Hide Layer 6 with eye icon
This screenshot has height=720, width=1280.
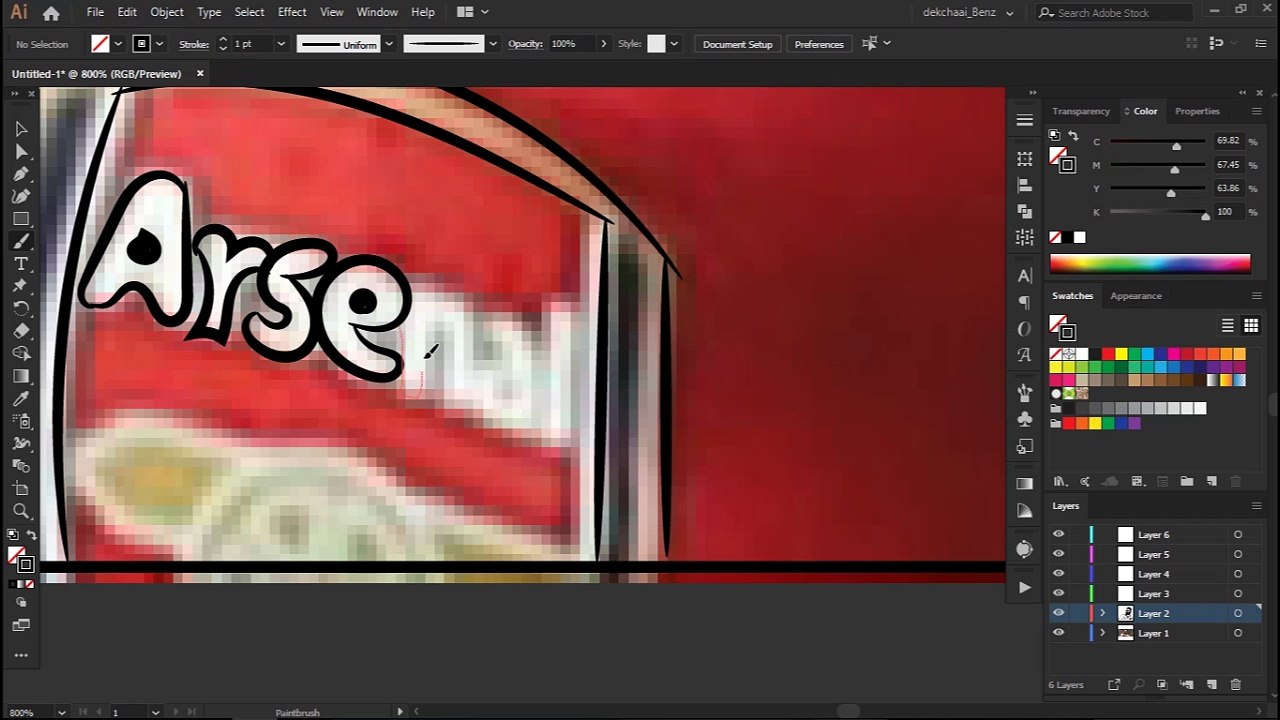[x=1058, y=534]
